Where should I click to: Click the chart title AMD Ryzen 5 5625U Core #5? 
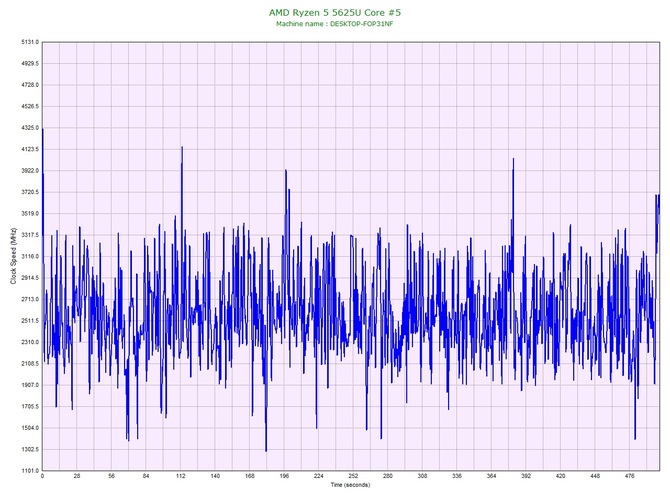pyautogui.click(x=335, y=12)
